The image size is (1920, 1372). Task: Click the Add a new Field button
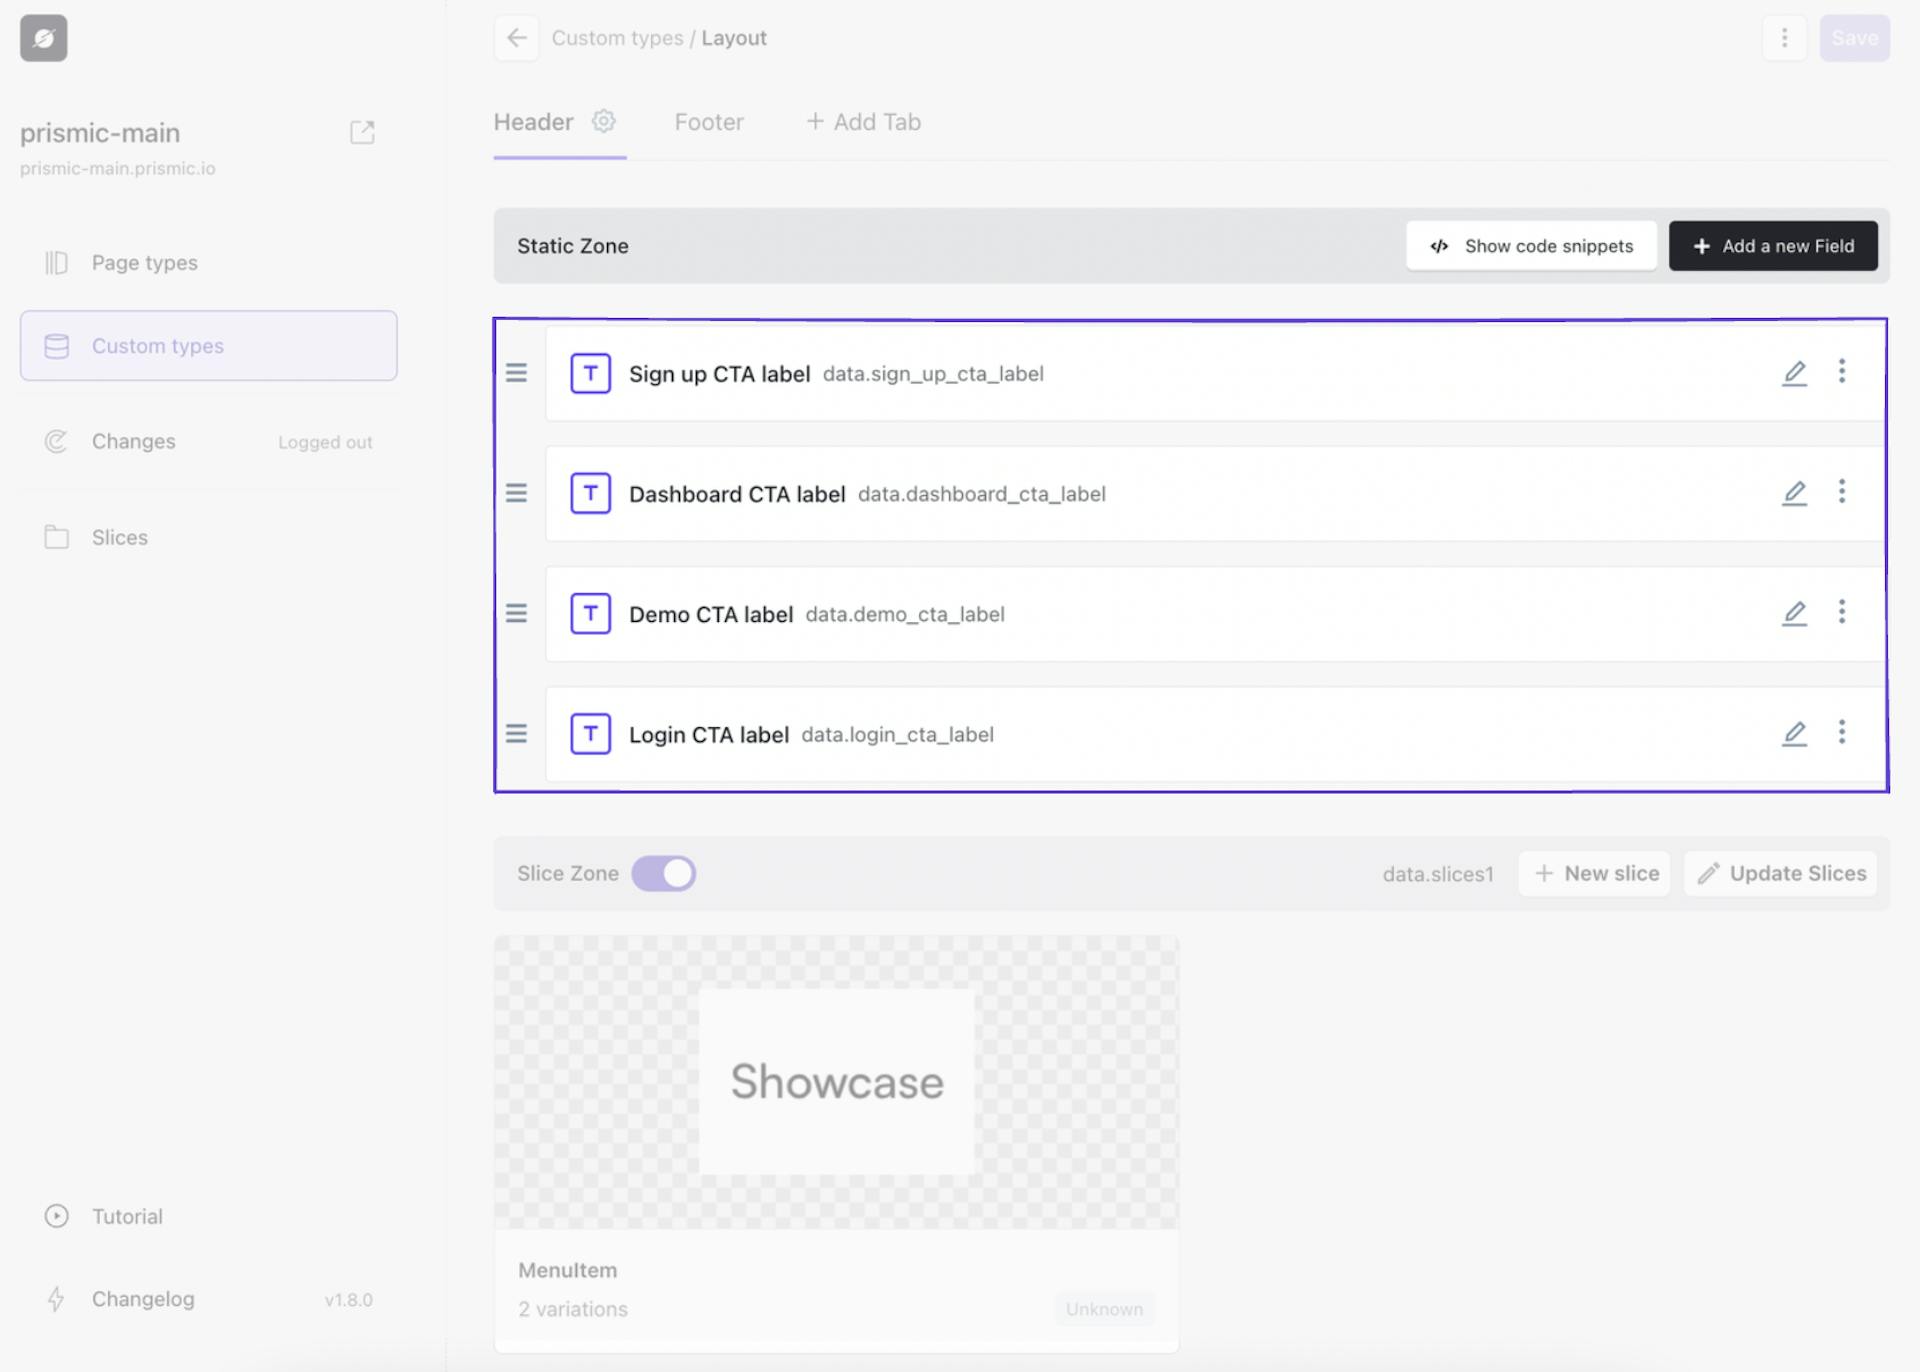(1773, 245)
